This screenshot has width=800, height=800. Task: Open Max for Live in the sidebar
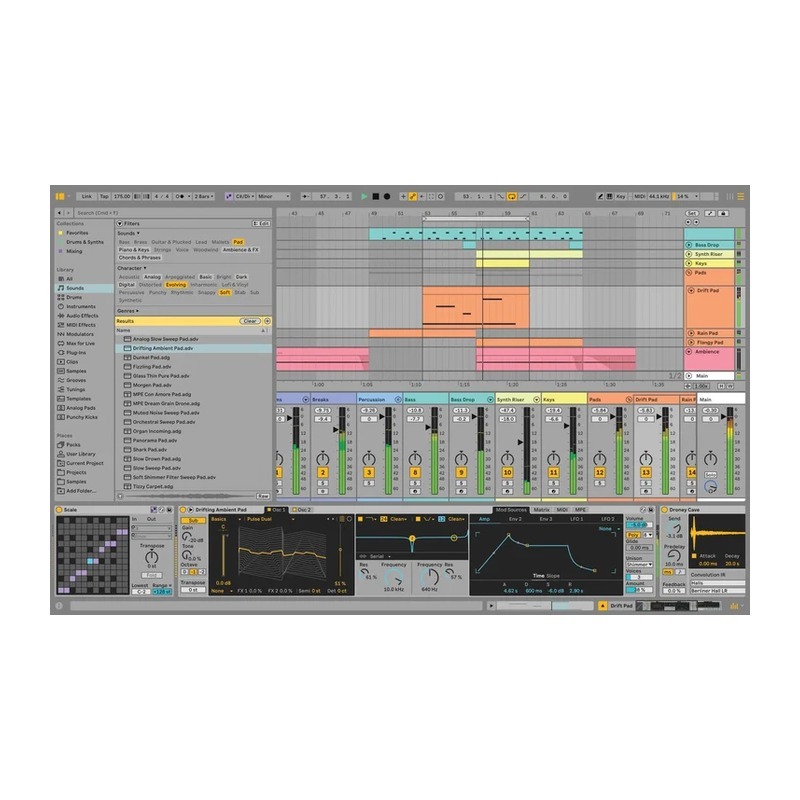coord(80,343)
